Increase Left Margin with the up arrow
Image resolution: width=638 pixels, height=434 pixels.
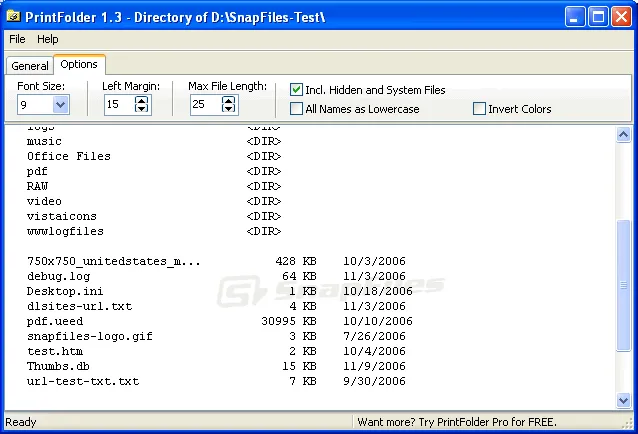[142, 100]
